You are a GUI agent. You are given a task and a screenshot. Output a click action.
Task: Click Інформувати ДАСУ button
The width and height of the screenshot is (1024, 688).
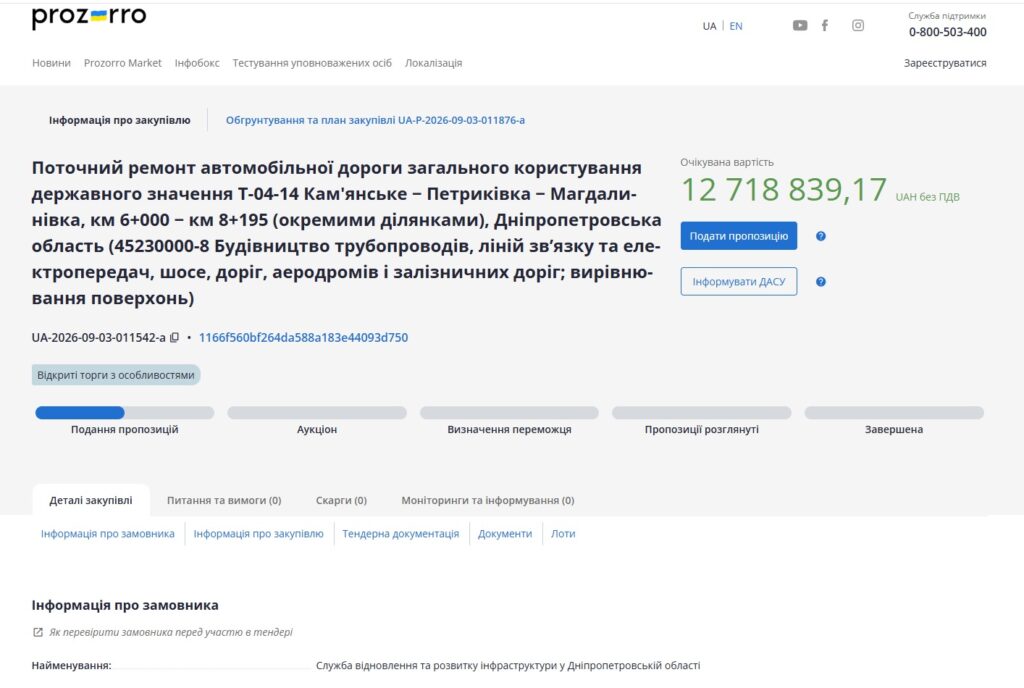click(739, 281)
